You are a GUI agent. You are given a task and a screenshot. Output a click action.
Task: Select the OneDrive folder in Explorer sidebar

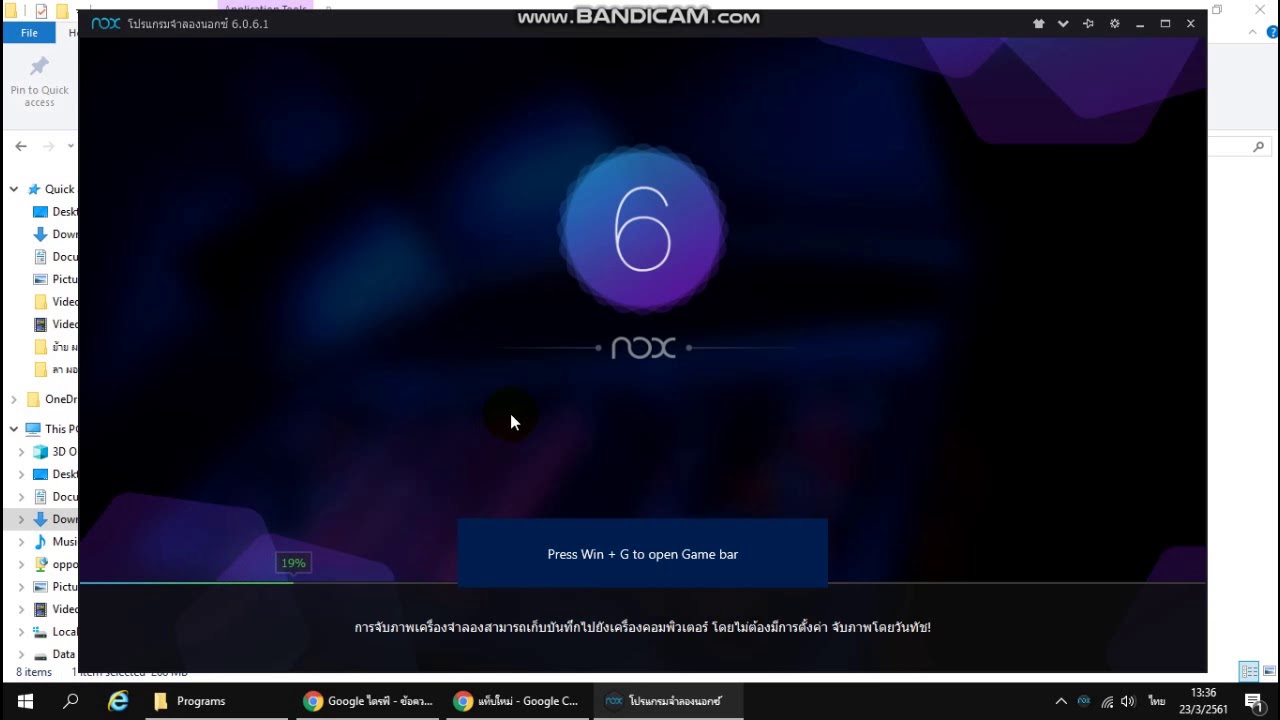click(x=52, y=399)
